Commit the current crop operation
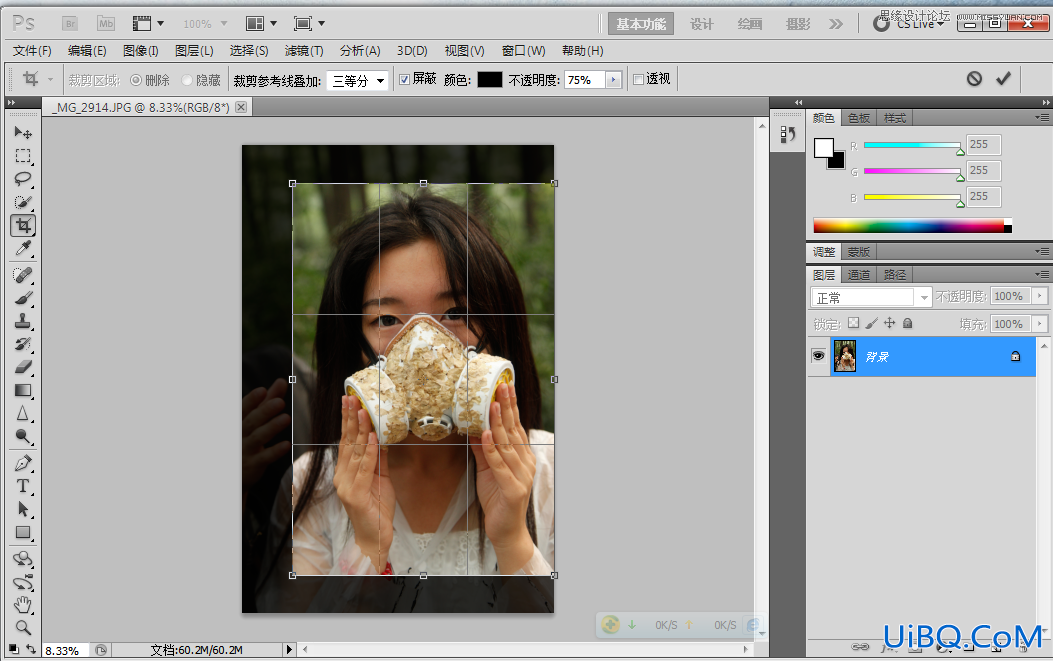The width and height of the screenshot is (1053, 661). click(x=1003, y=79)
